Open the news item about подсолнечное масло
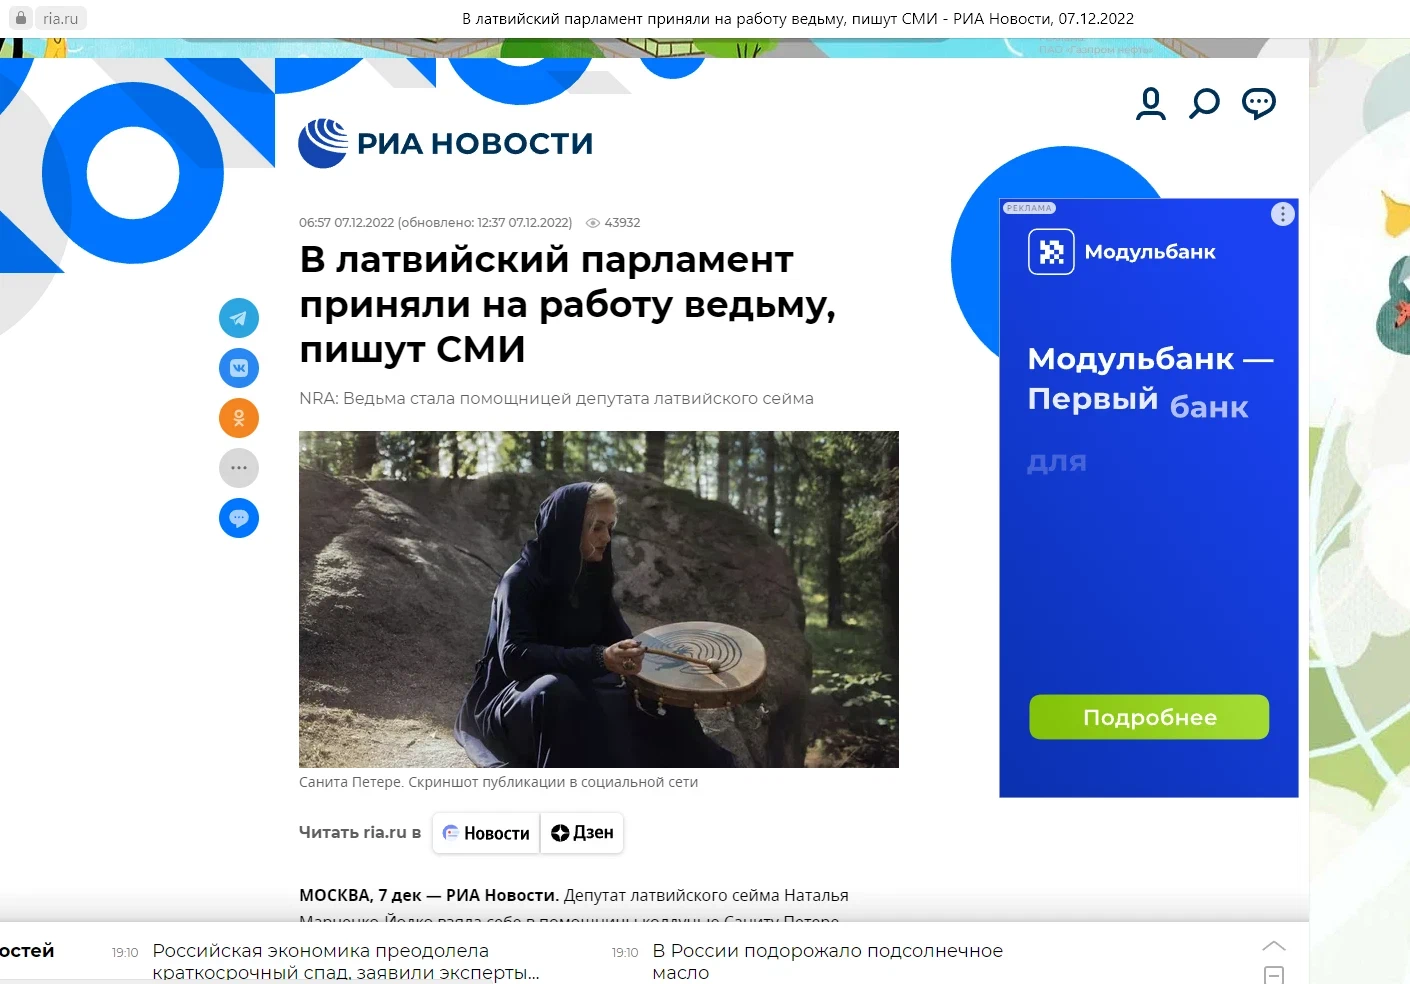Screen dimensions: 1410x984 (x=828, y=961)
